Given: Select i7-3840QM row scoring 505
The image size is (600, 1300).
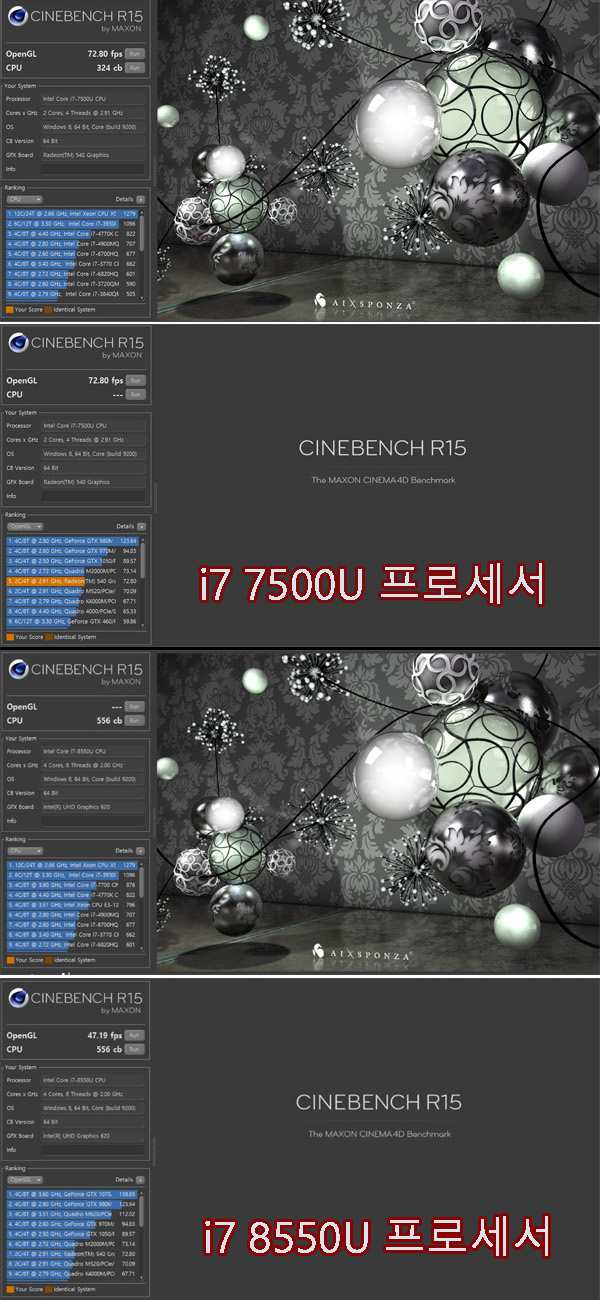Looking at the screenshot, I should pos(71,294).
